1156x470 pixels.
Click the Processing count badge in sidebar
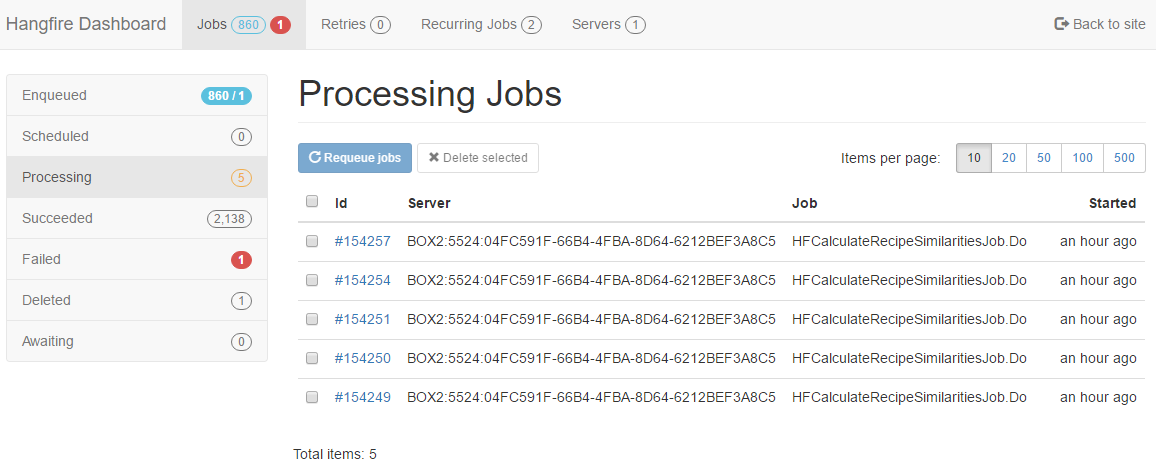coord(241,178)
